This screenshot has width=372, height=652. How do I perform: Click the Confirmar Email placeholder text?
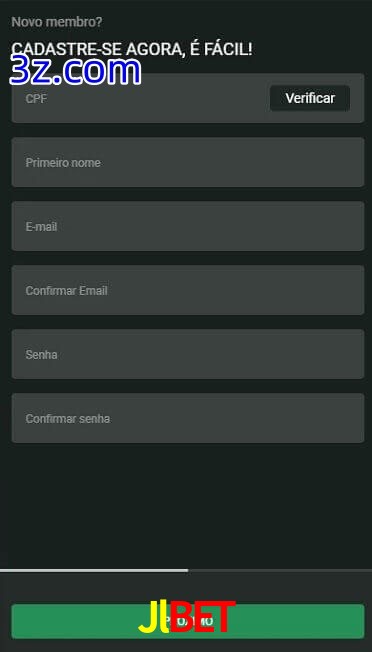pyautogui.click(x=67, y=291)
